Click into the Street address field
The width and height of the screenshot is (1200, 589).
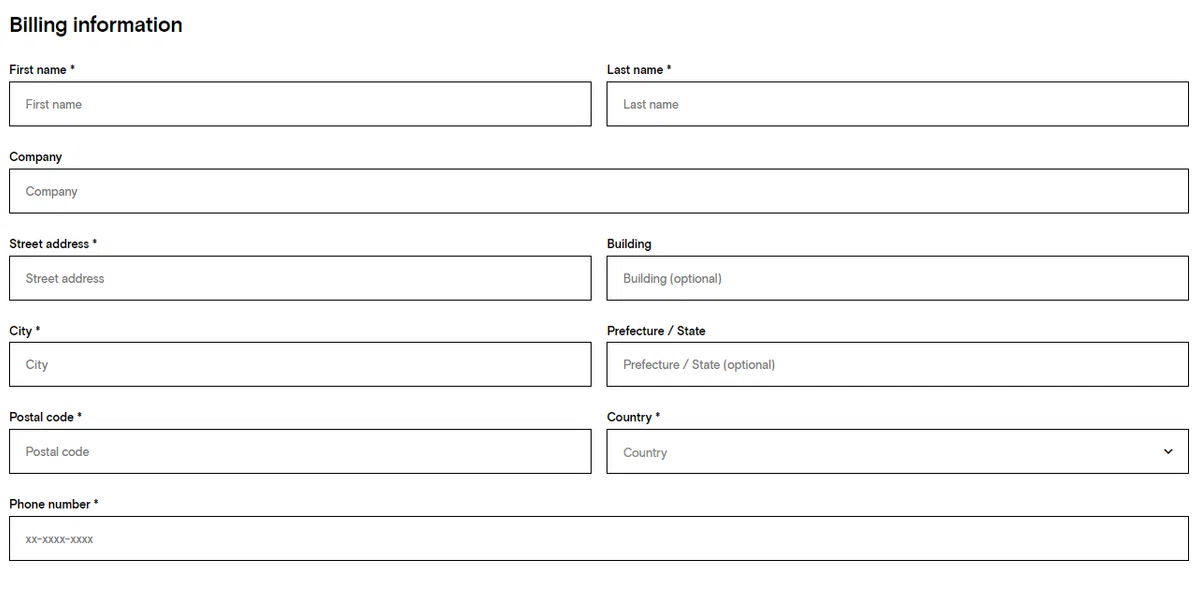(300, 278)
